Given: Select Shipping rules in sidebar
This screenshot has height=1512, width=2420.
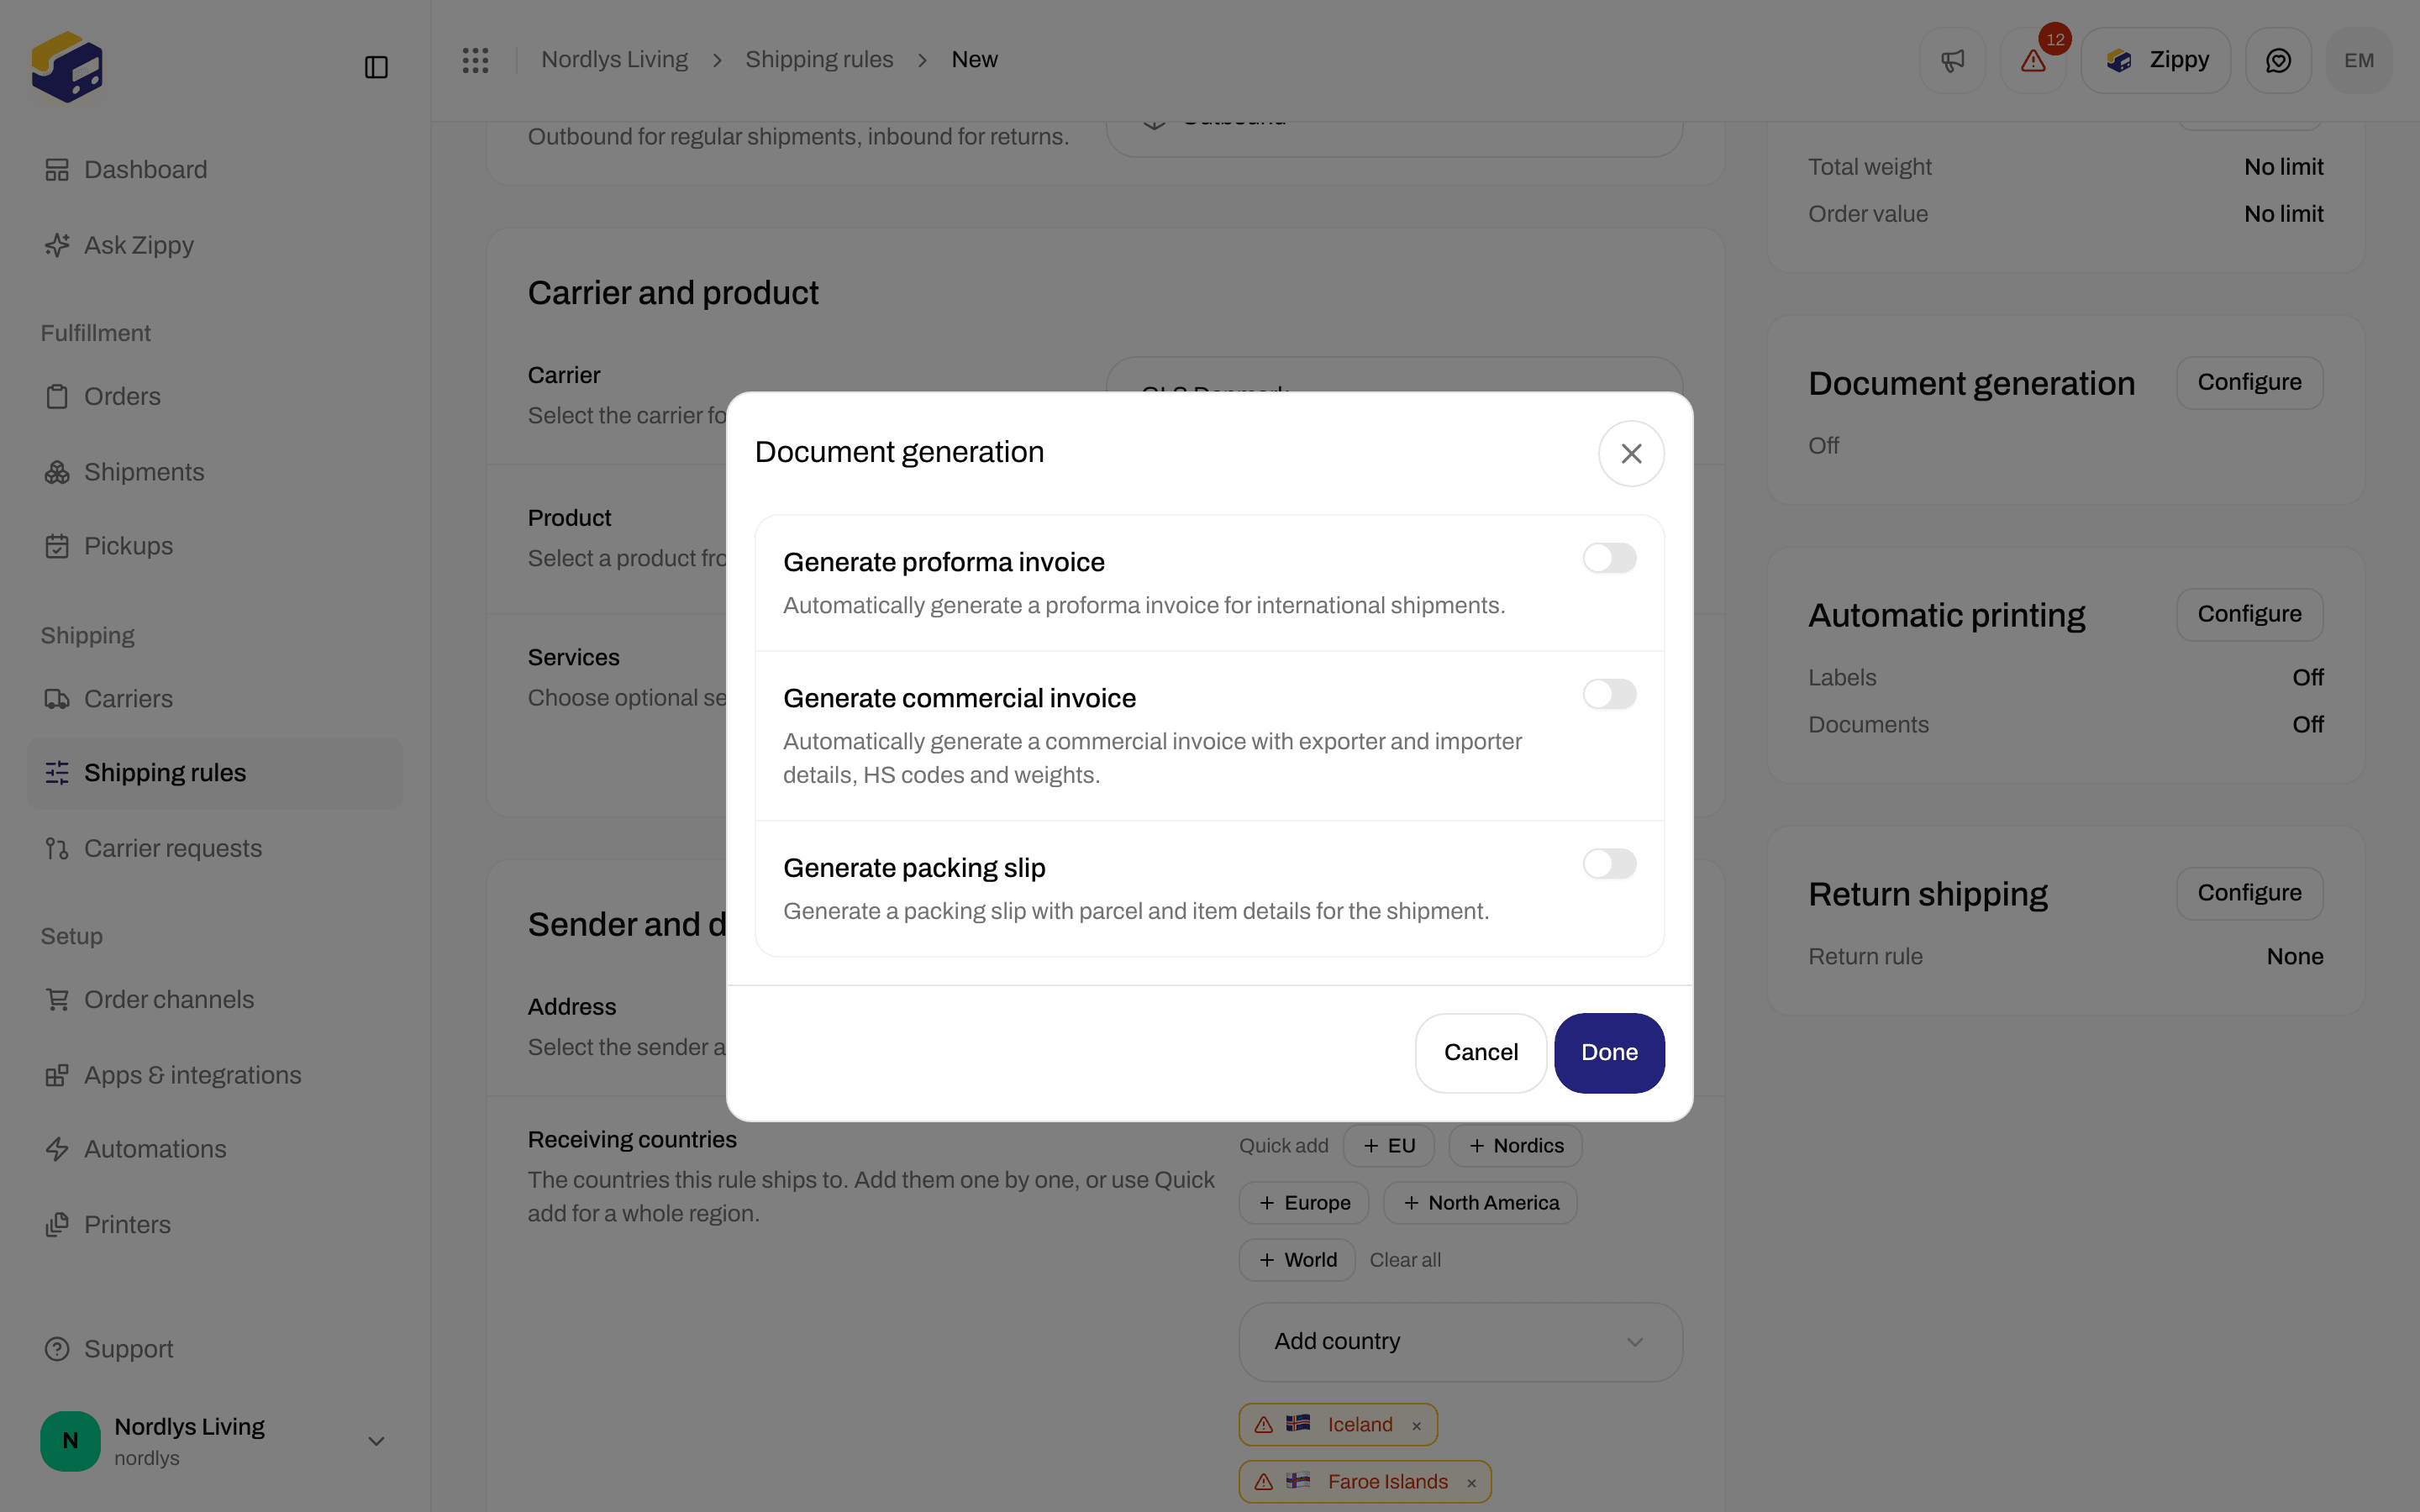Looking at the screenshot, I should [215, 773].
